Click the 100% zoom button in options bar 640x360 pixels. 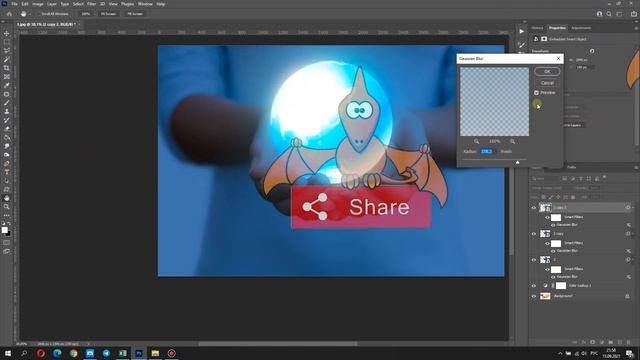[x=85, y=14]
